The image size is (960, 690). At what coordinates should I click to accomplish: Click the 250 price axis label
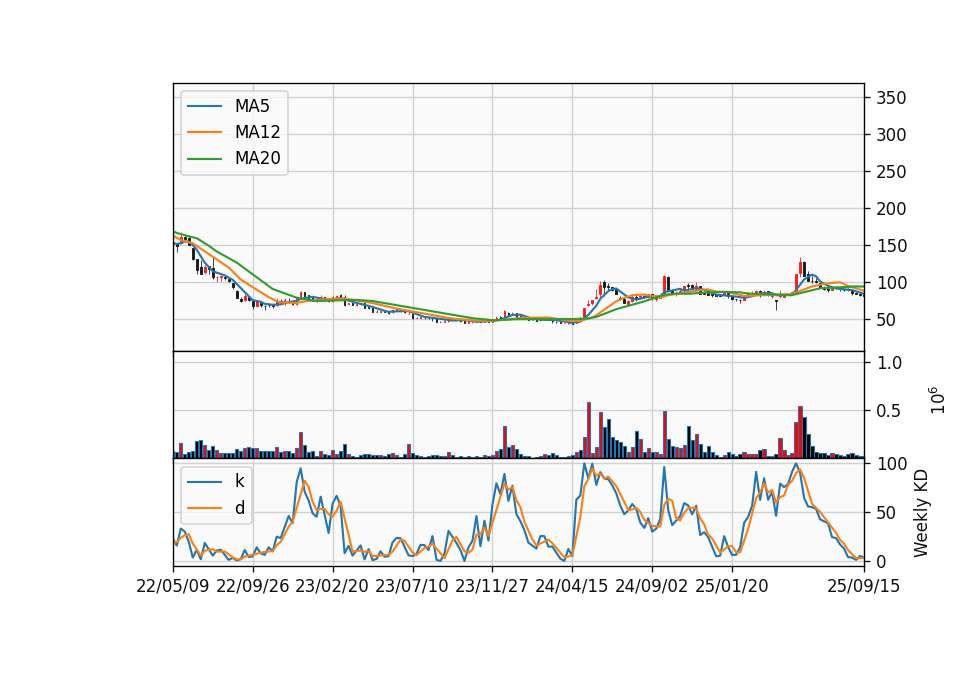pos(891,172)
